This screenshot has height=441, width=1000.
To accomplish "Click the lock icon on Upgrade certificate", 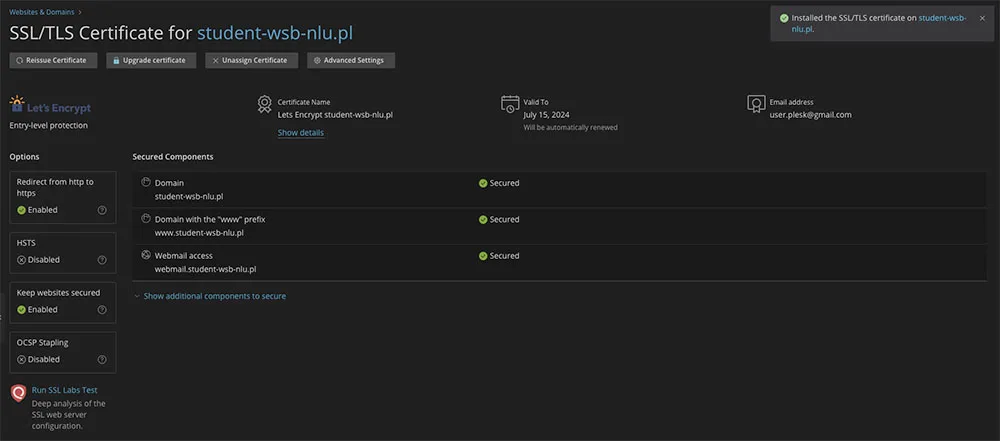I will coord(116,61).
